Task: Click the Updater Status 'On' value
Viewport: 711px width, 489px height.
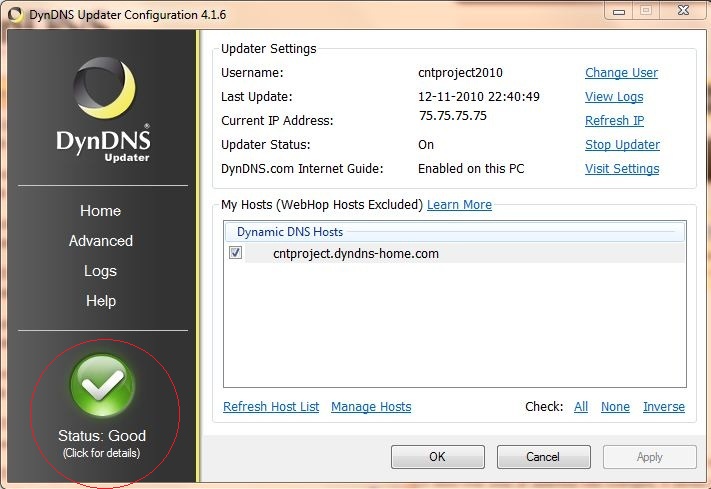Action: tap(426, 145)
